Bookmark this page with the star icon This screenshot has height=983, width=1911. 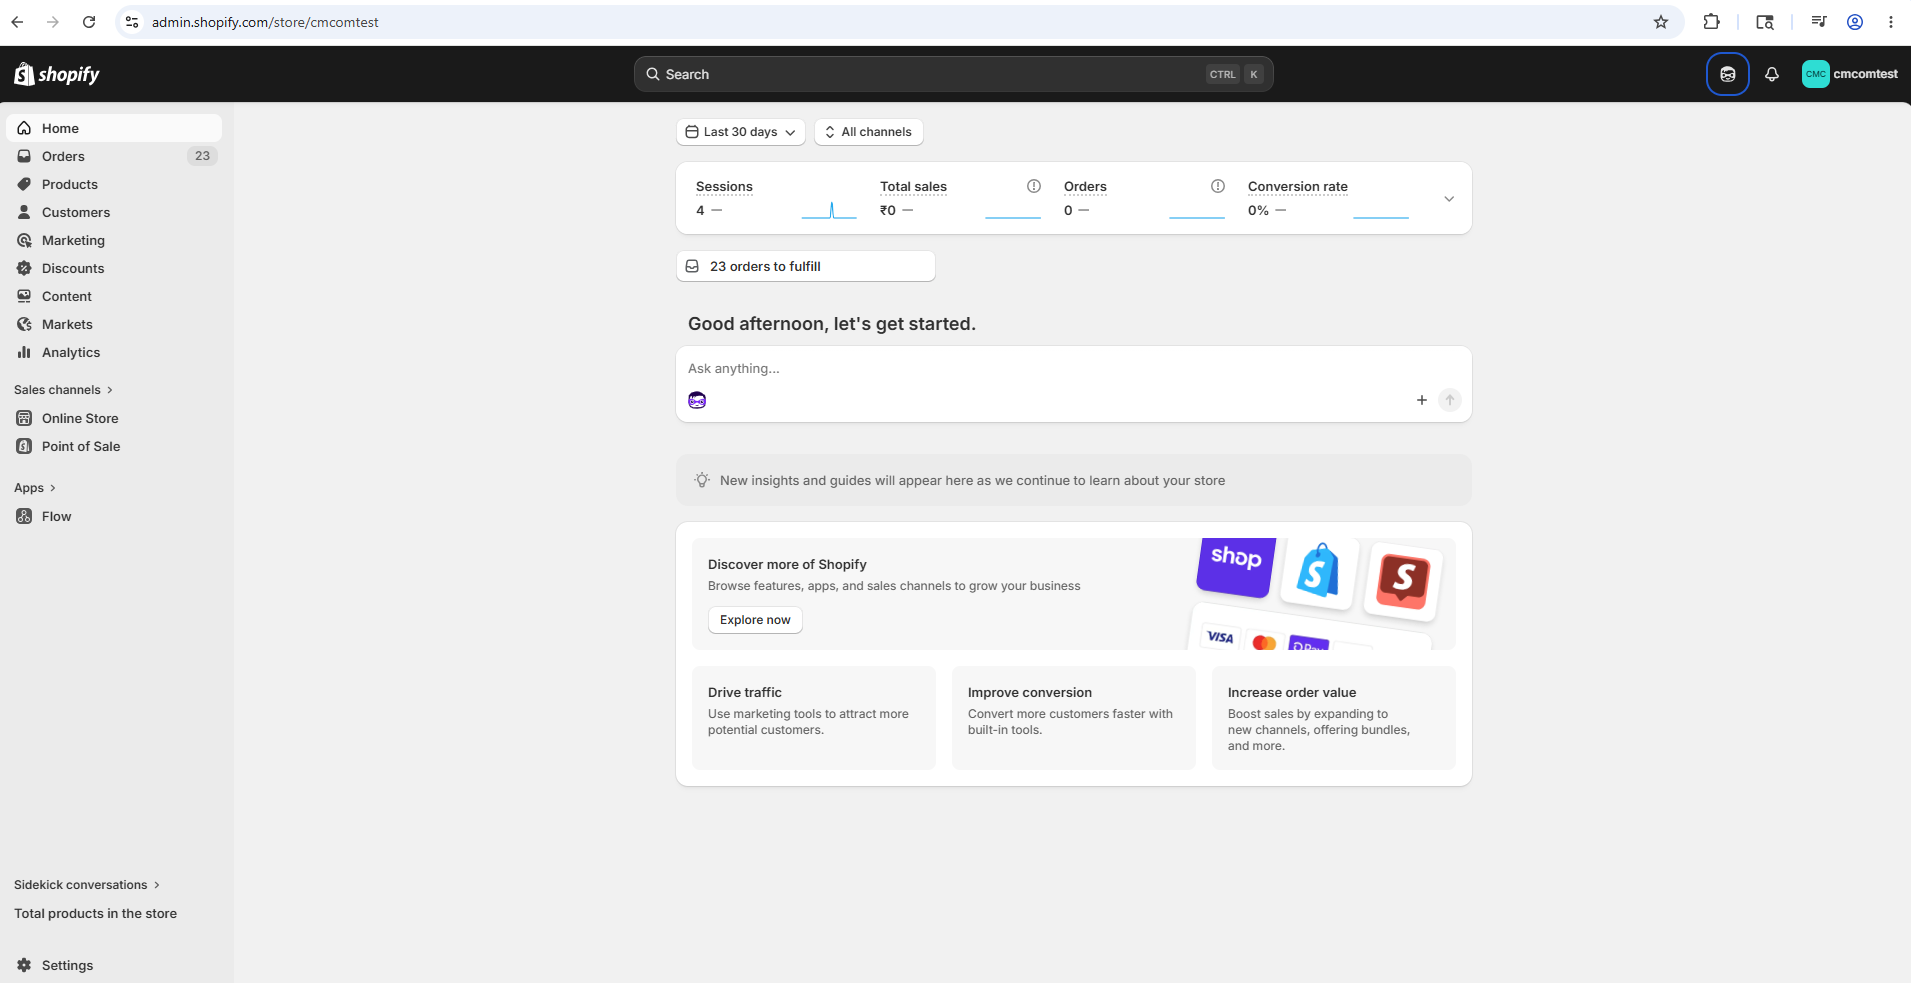[x=1661, y=22]
